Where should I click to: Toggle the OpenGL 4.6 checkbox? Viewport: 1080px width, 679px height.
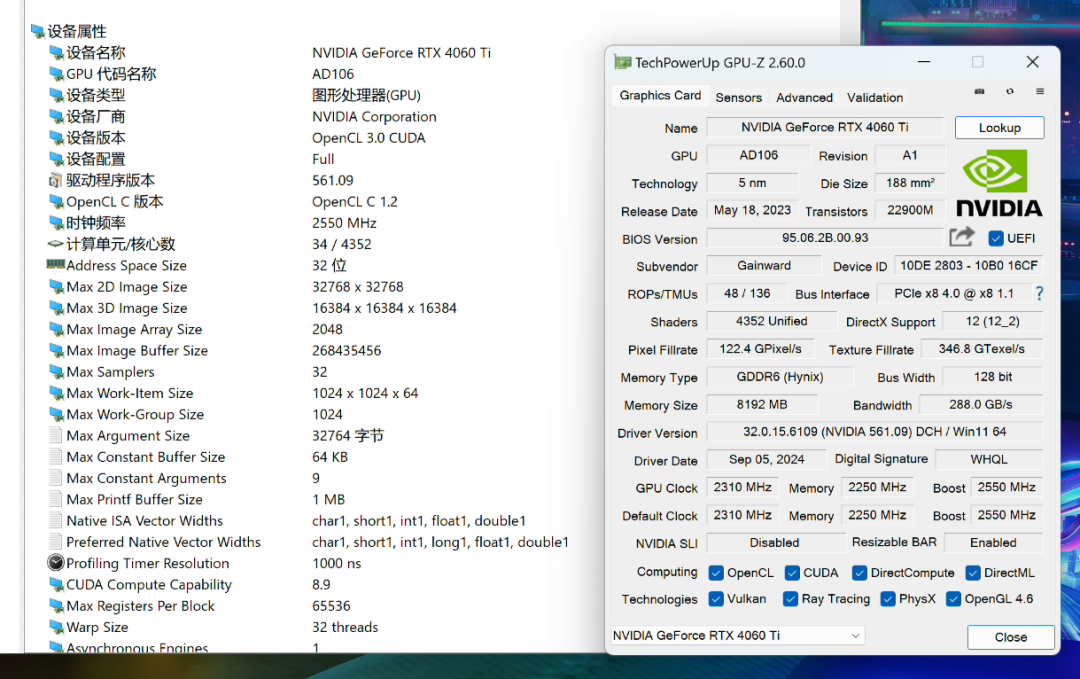954,599
